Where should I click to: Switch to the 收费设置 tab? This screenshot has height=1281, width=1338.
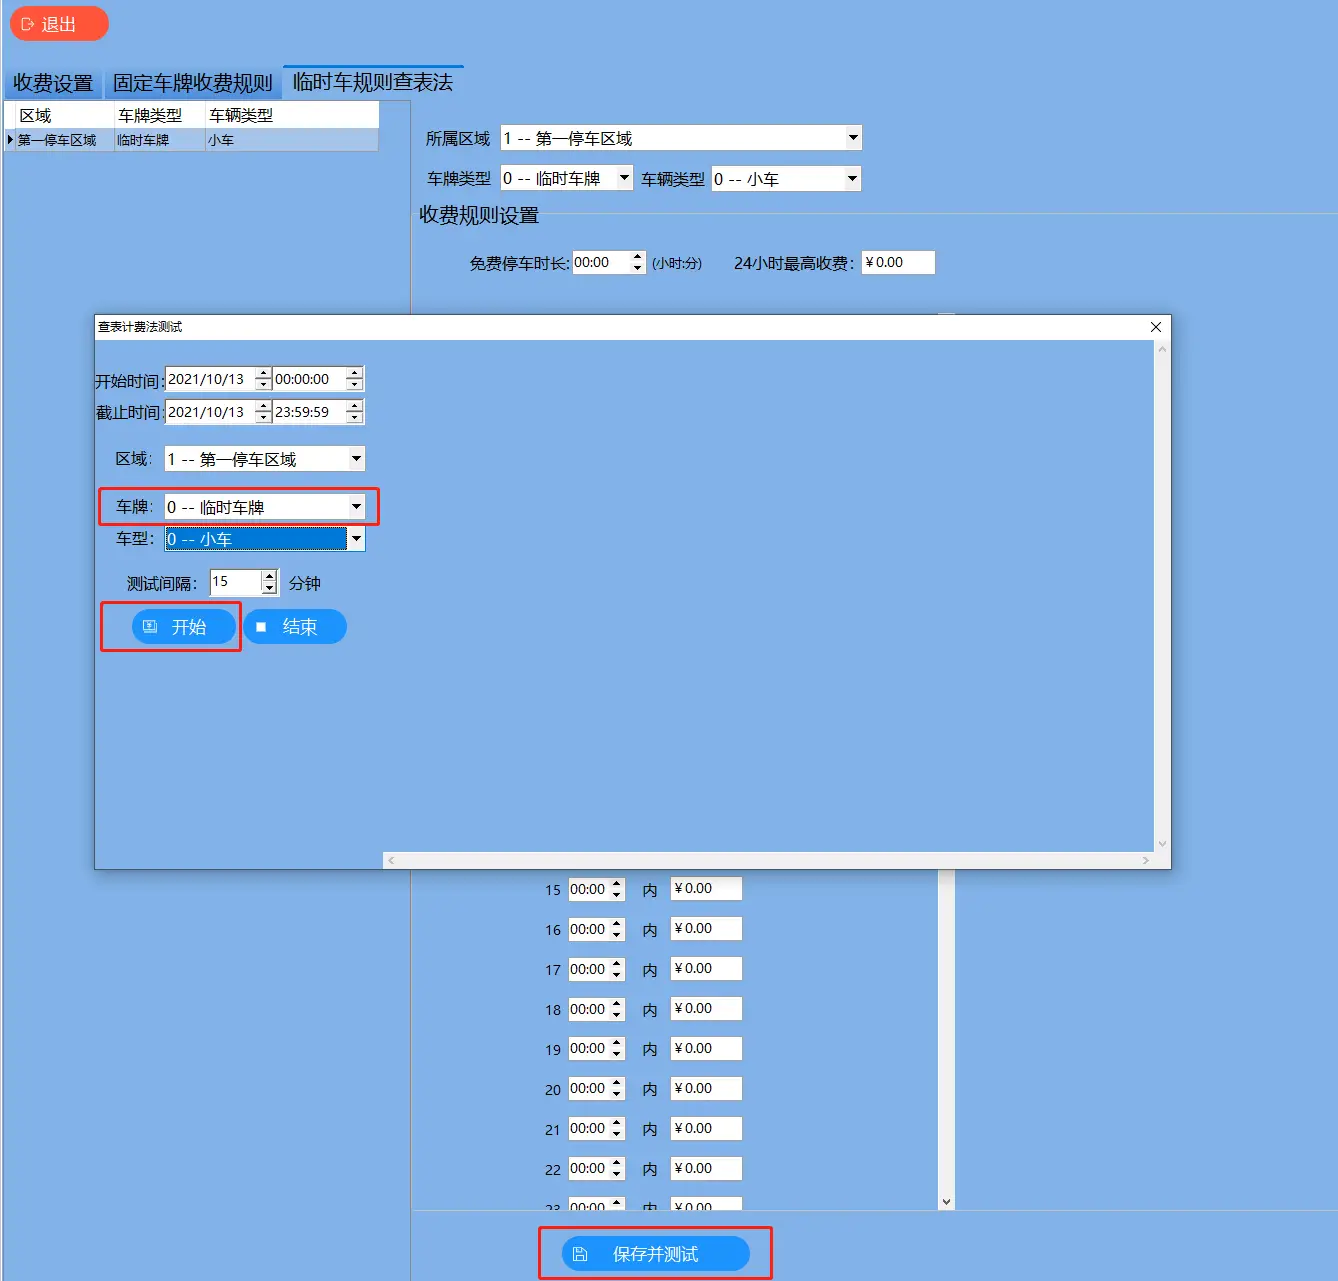coord(53,83)
